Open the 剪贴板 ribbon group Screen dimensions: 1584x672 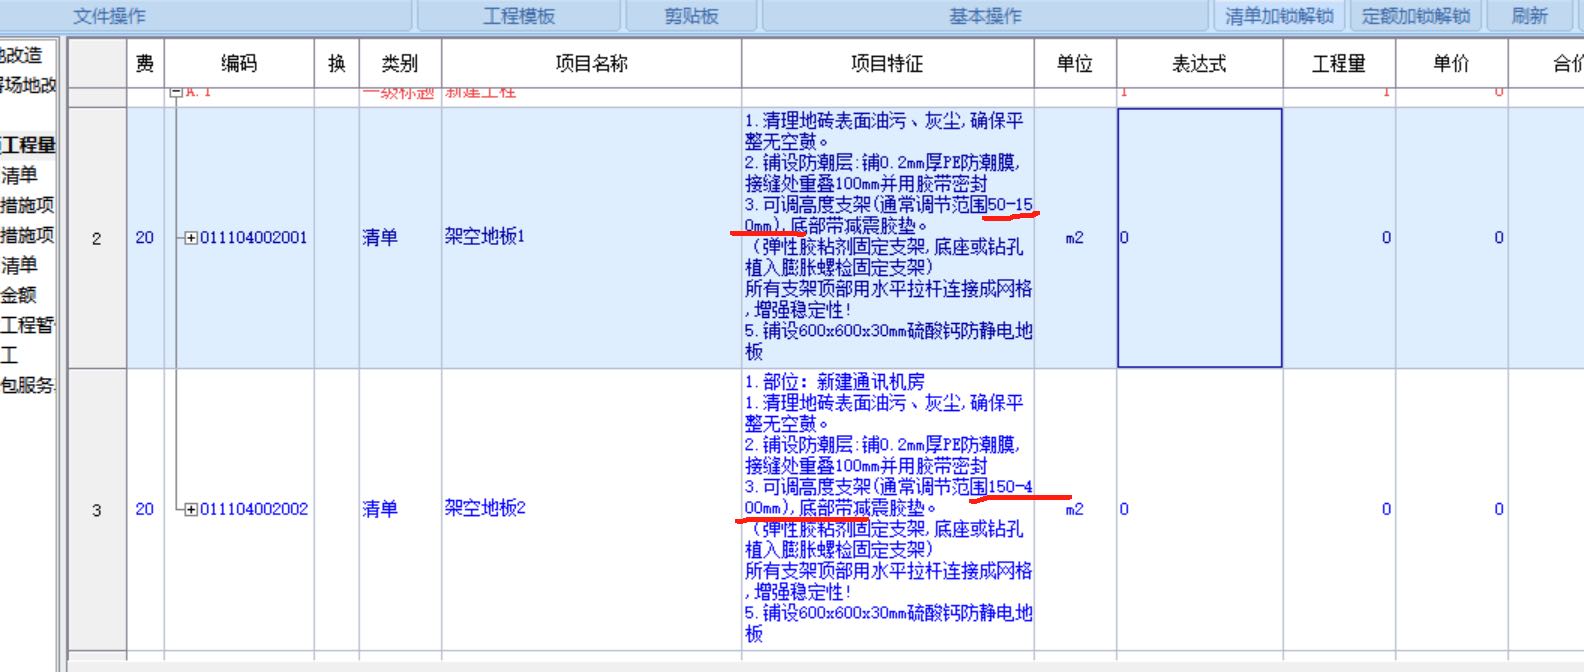point(691,16)
